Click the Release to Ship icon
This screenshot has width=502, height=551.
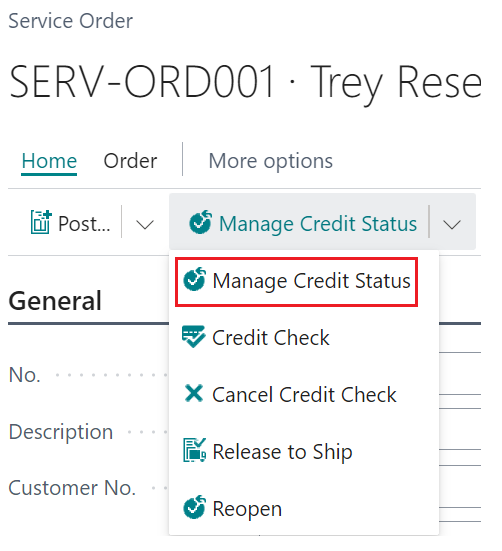(194, 450)
